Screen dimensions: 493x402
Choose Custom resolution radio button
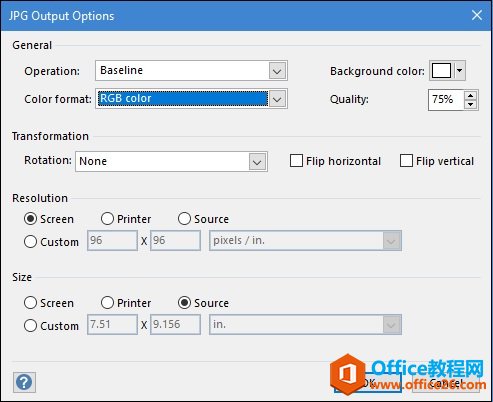point(30,242)
